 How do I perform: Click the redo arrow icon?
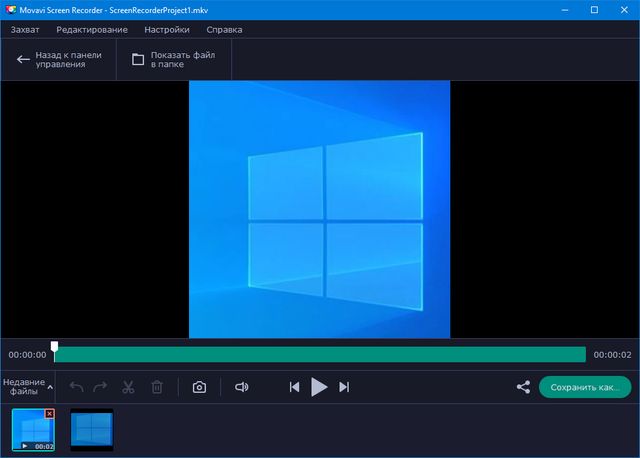click(100, 387)
